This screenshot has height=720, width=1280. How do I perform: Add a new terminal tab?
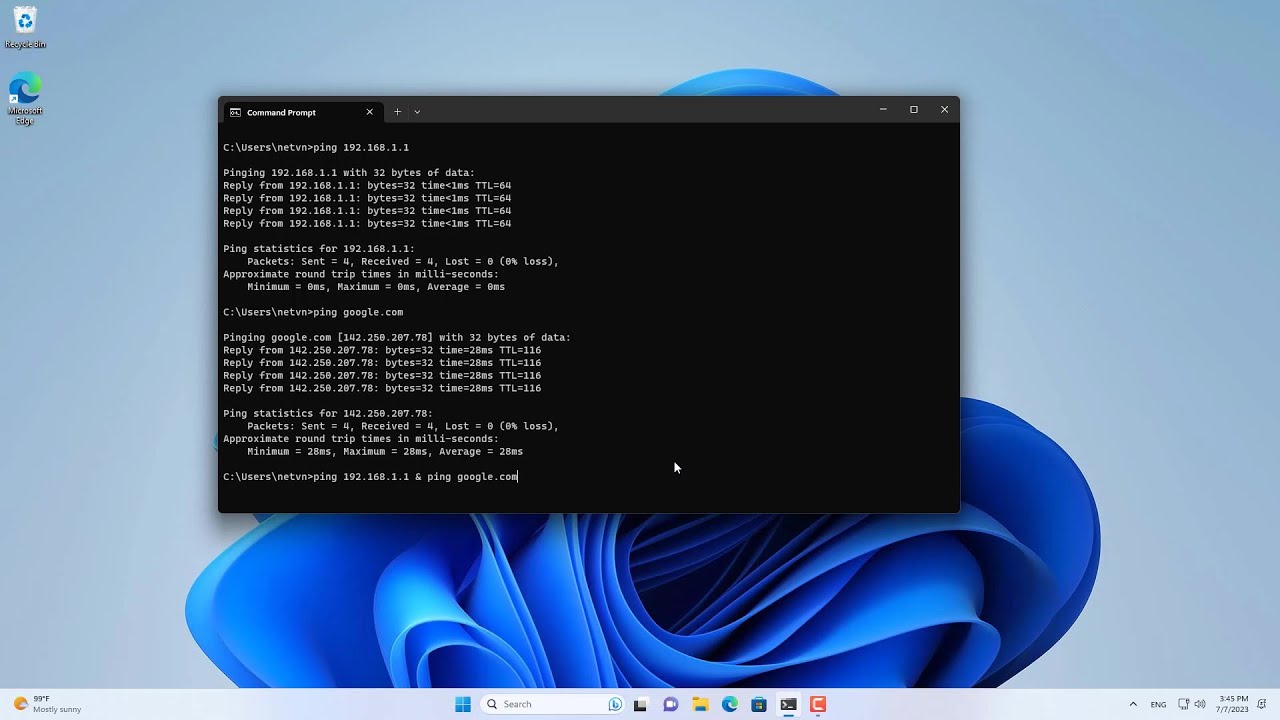pyautogui.click(x=397, y=112)
